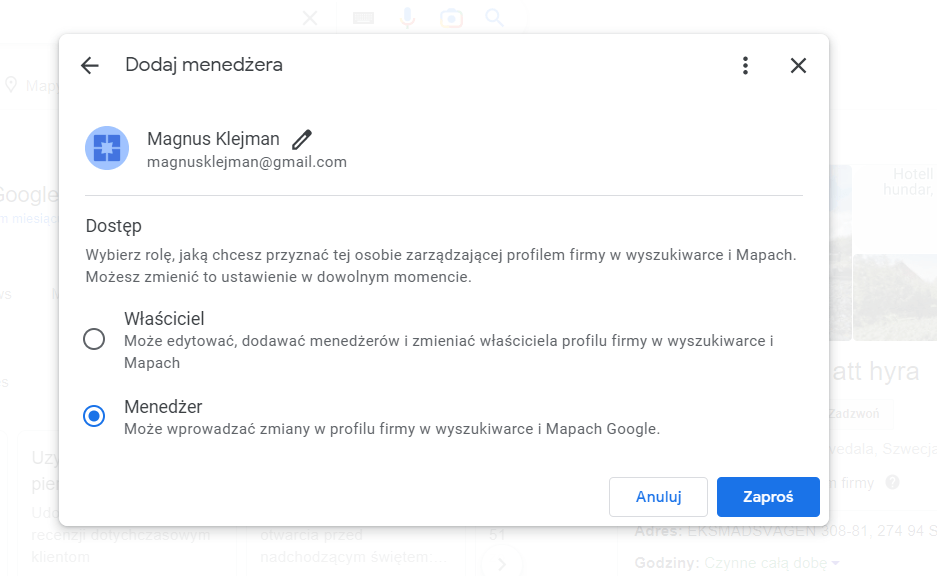Click the help question mark icon behind dialog

[892, 482]
